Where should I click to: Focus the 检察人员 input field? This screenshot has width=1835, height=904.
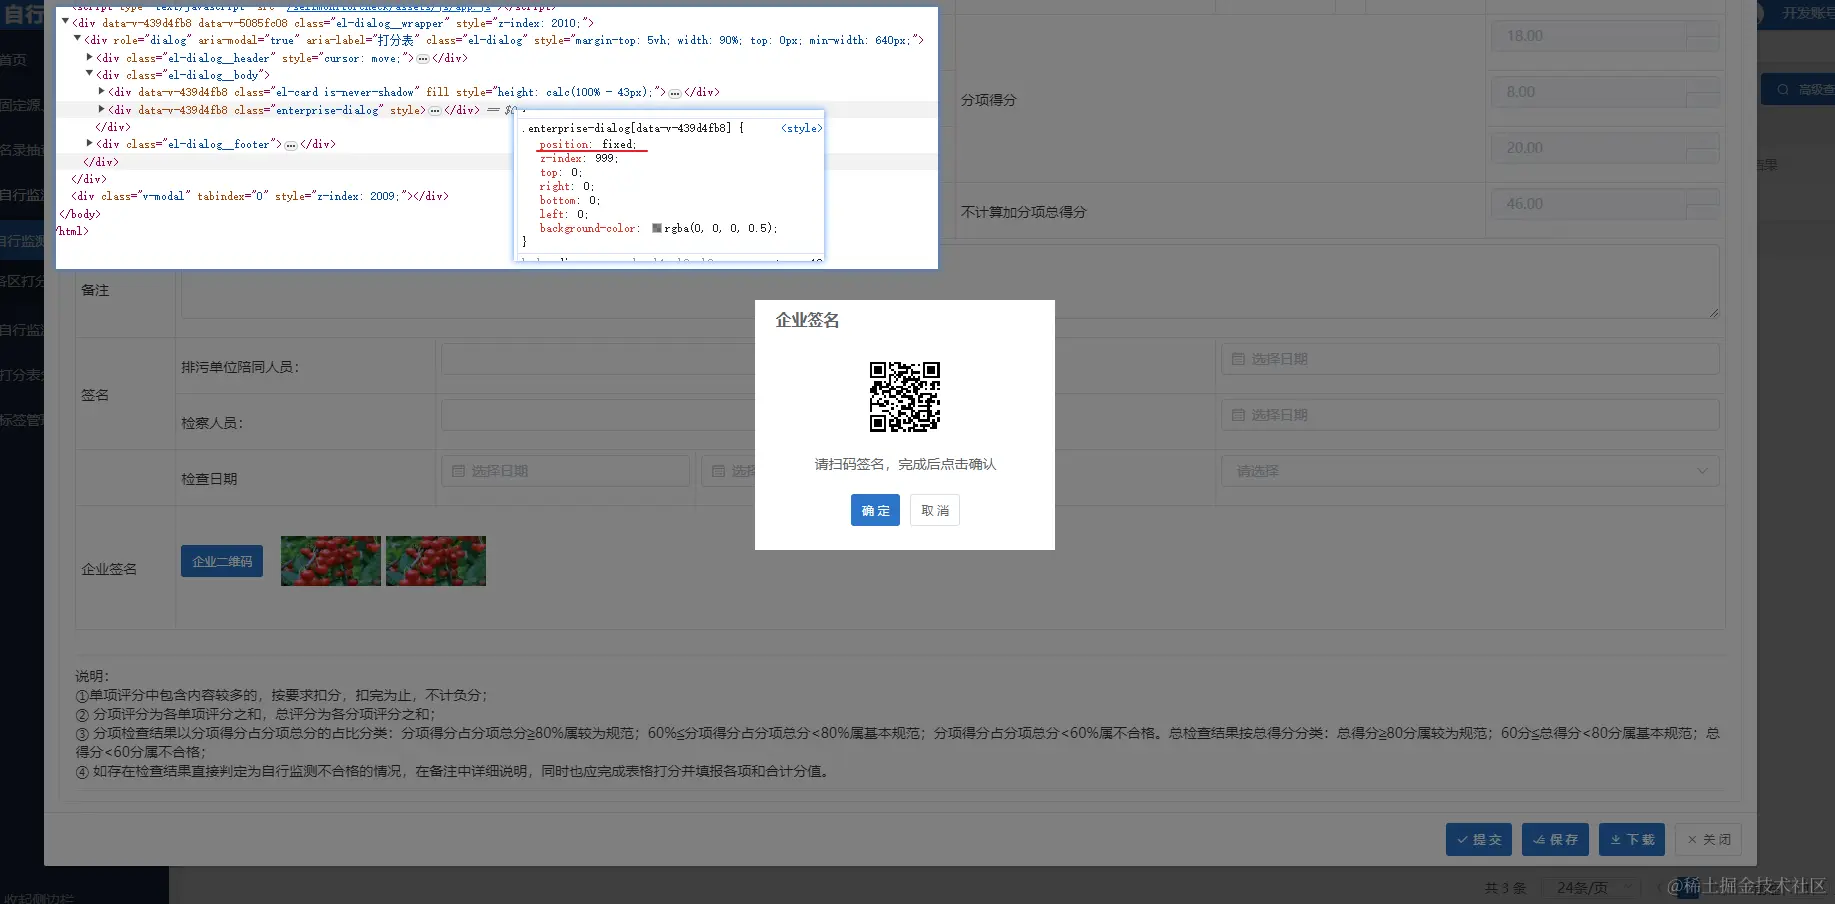click(x=598, y=415)
